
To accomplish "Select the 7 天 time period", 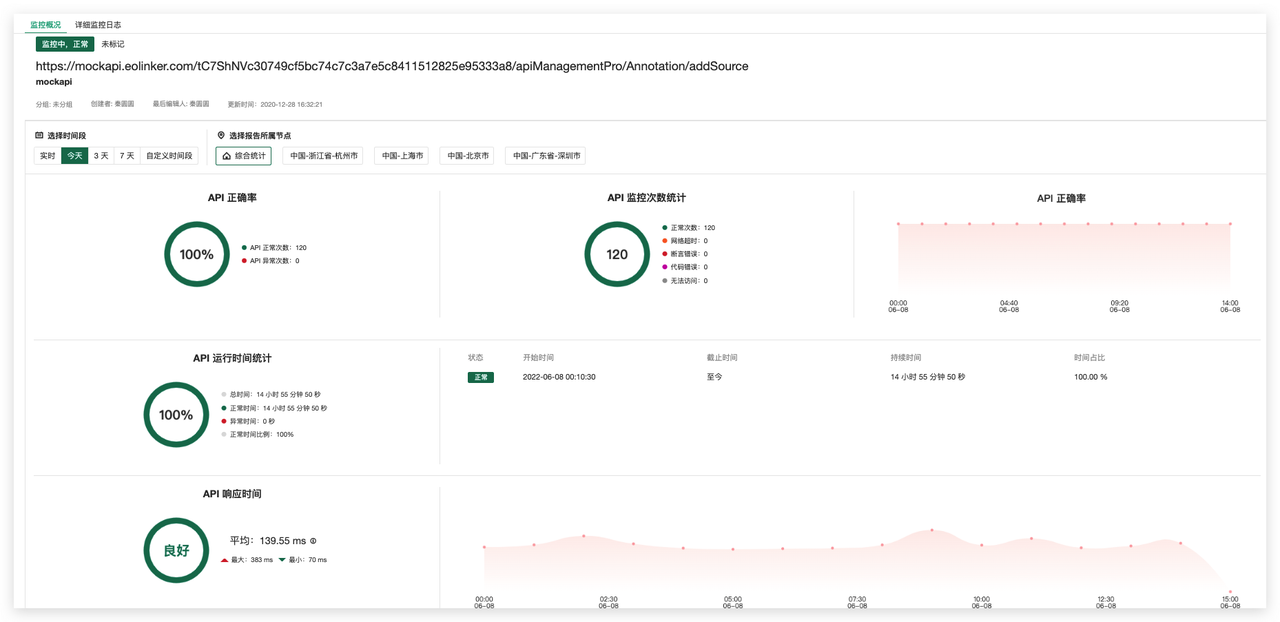I will [x=127, y=156].
